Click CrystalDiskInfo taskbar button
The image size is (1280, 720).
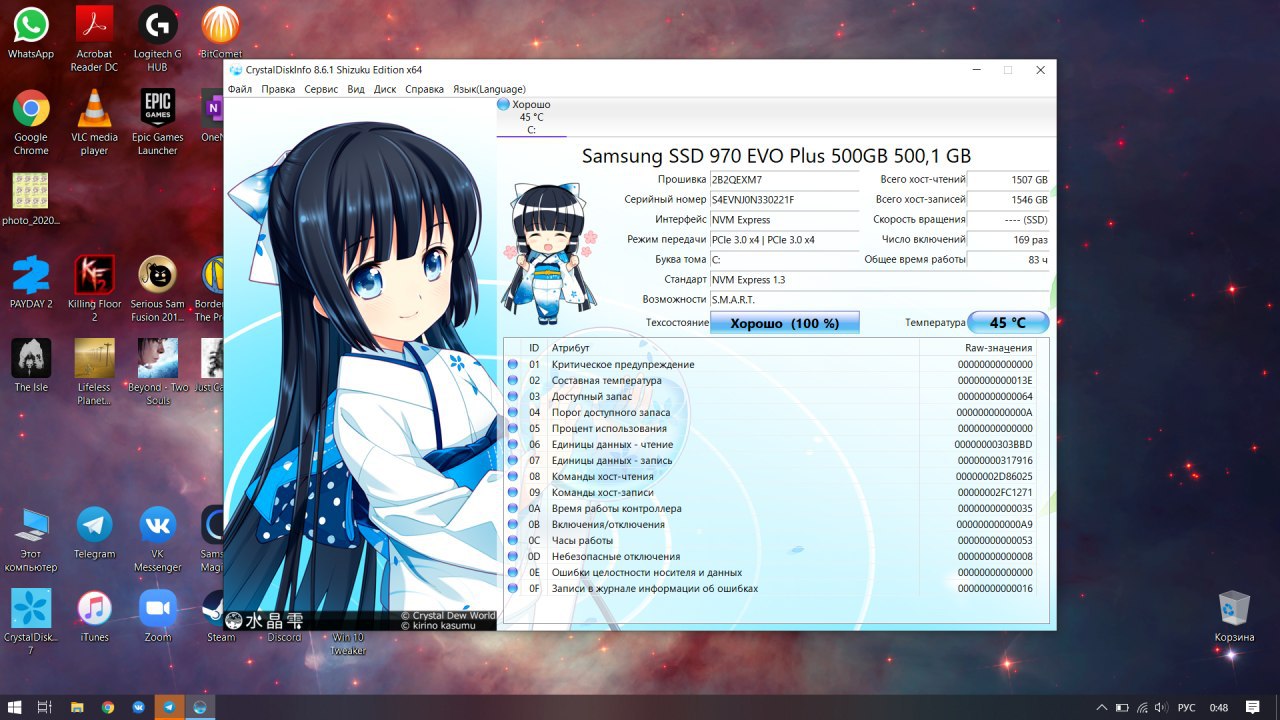[x=200, y=707]
